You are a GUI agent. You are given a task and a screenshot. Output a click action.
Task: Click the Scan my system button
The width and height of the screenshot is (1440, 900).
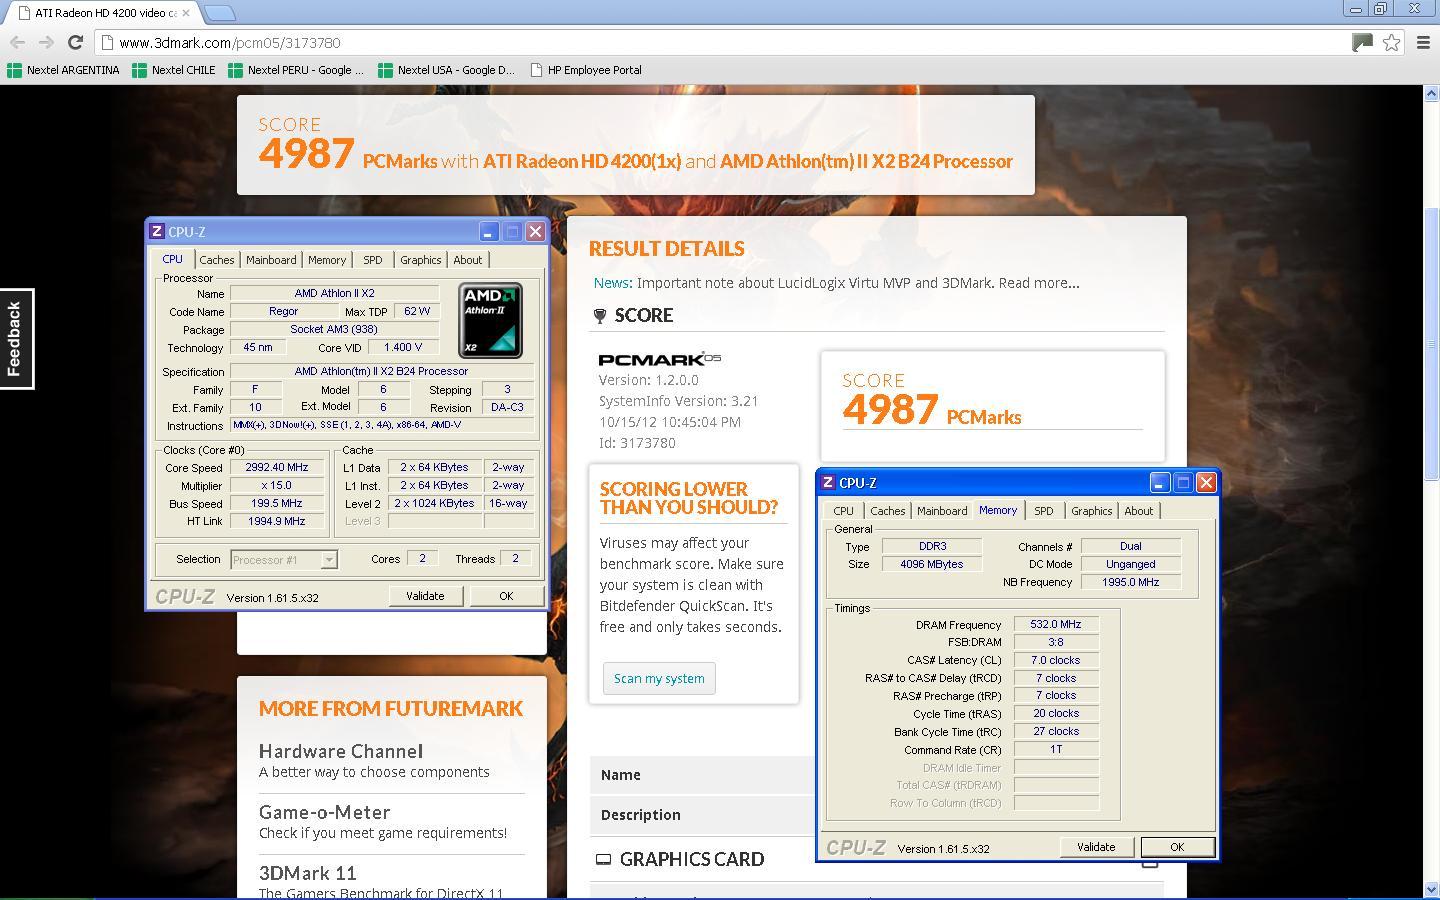[659, 678]
